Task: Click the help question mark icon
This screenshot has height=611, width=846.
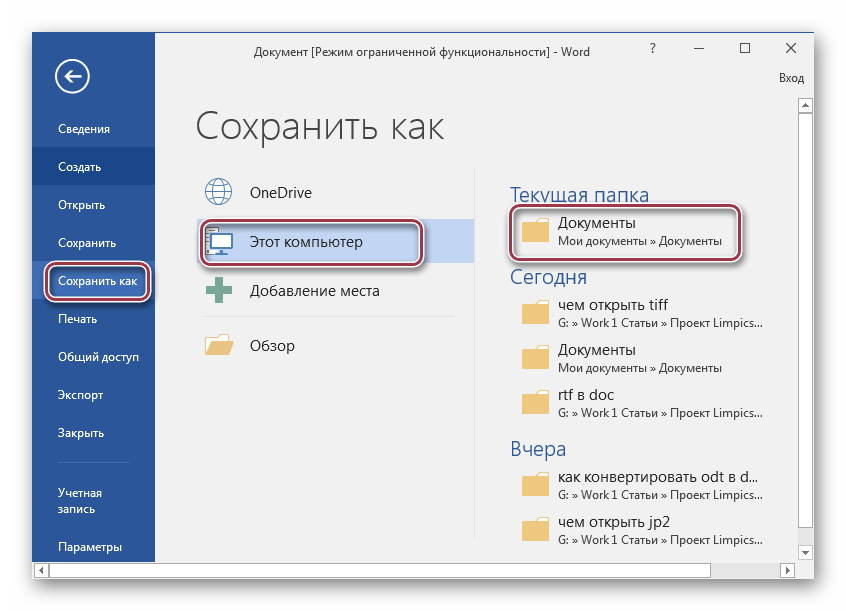Action: tap(653, 48)
